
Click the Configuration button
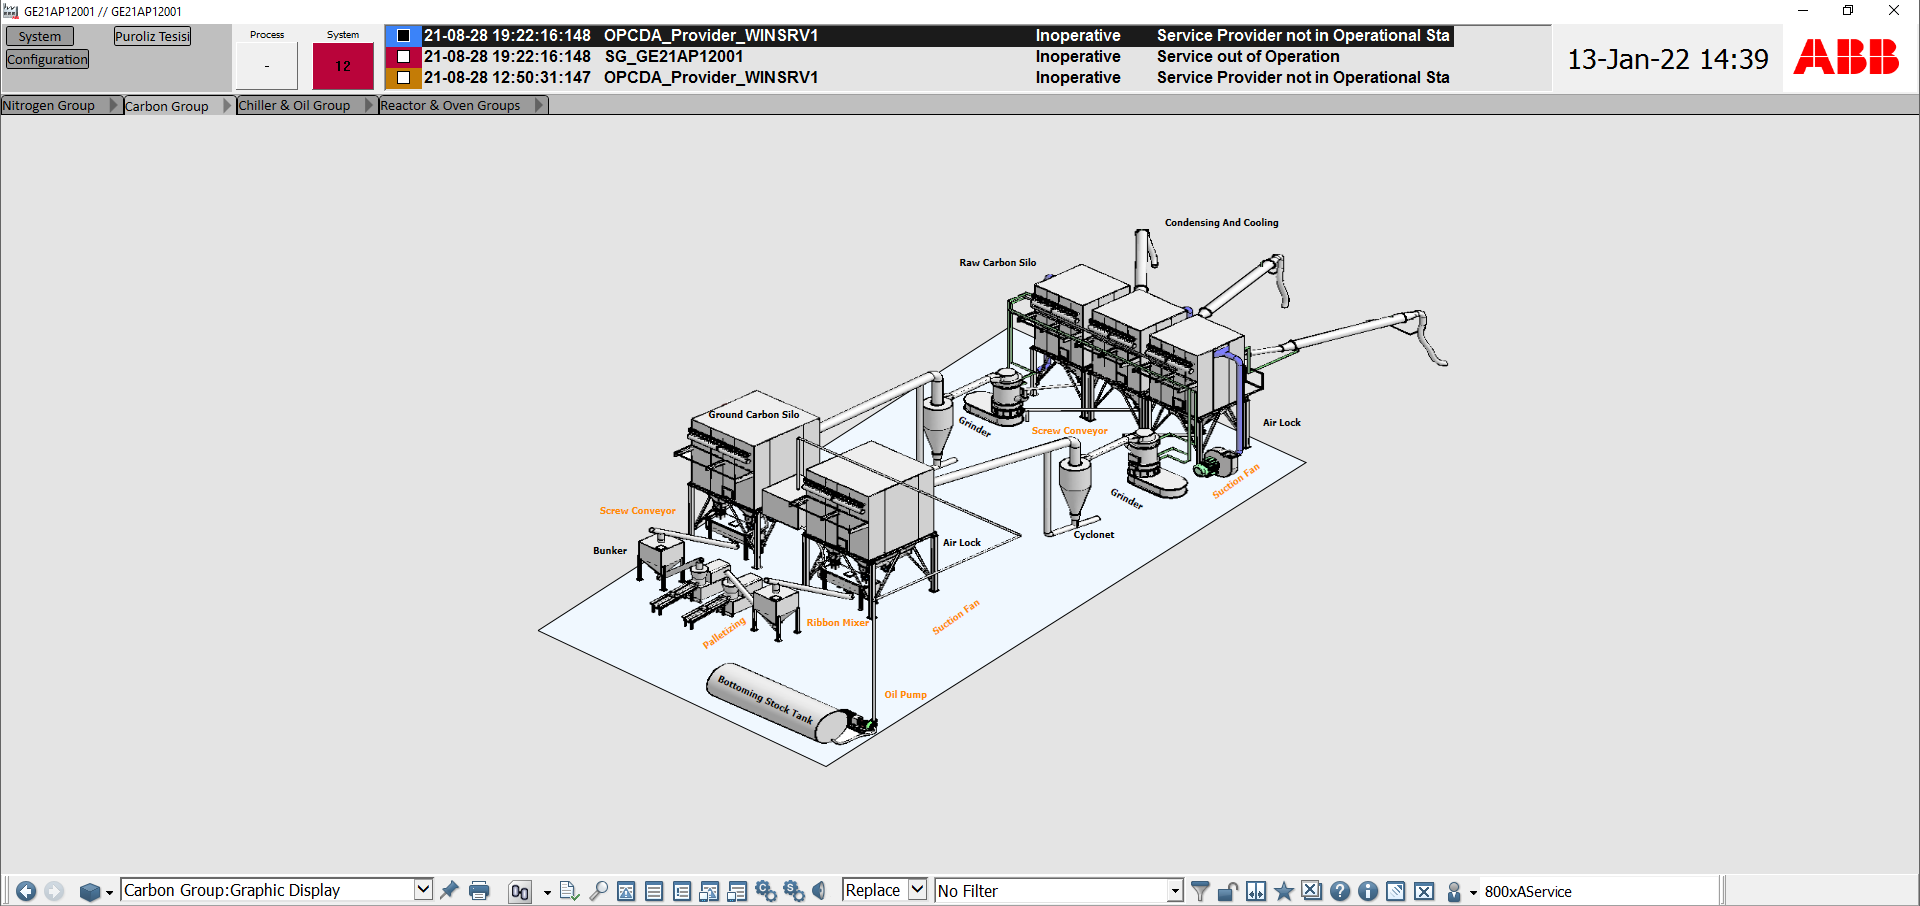tap(47, 60)
